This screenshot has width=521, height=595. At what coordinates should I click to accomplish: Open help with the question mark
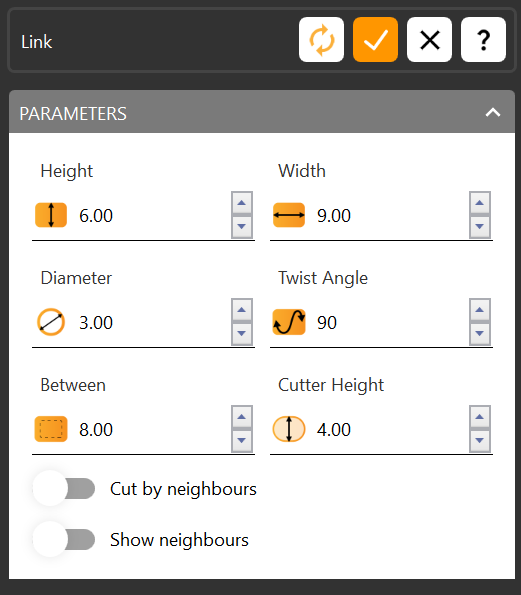(483, 39)
